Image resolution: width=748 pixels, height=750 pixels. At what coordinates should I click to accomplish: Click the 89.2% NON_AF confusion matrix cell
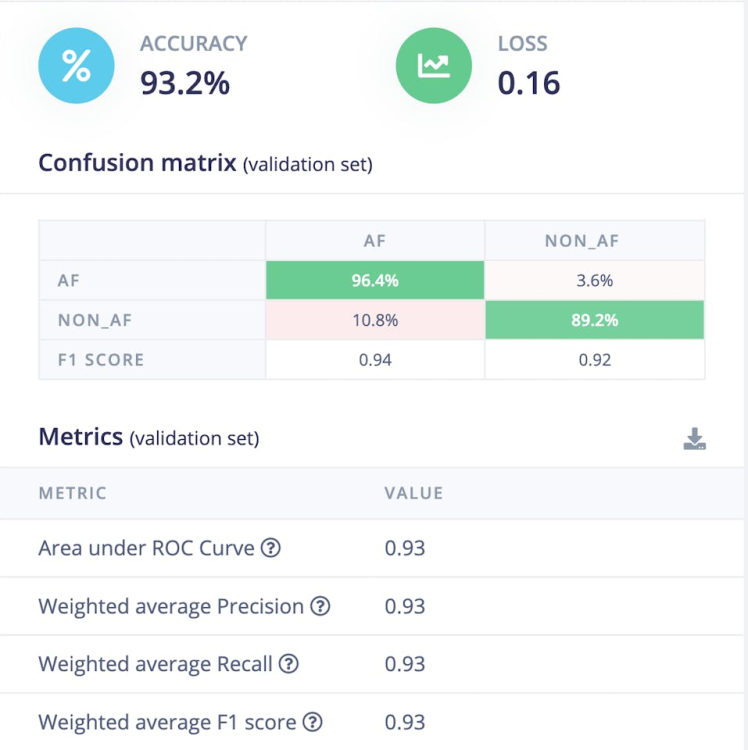pyautogui.click(x=594, y=320)
